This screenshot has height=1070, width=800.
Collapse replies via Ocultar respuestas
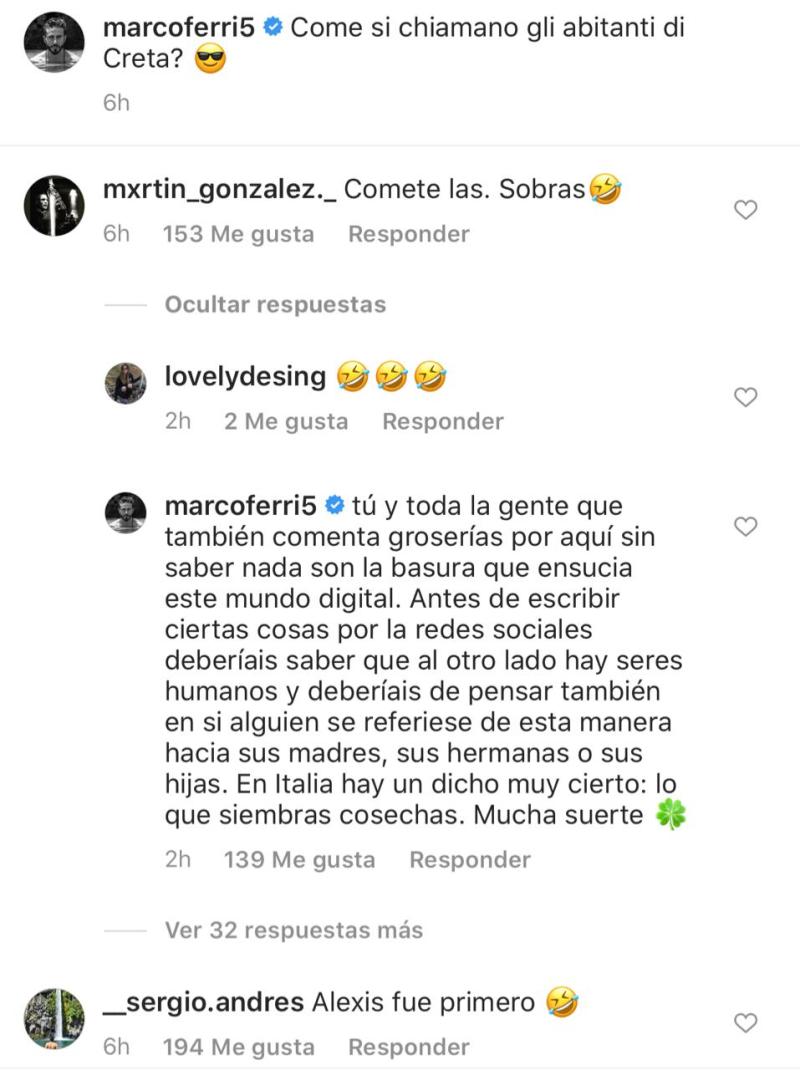275,304
